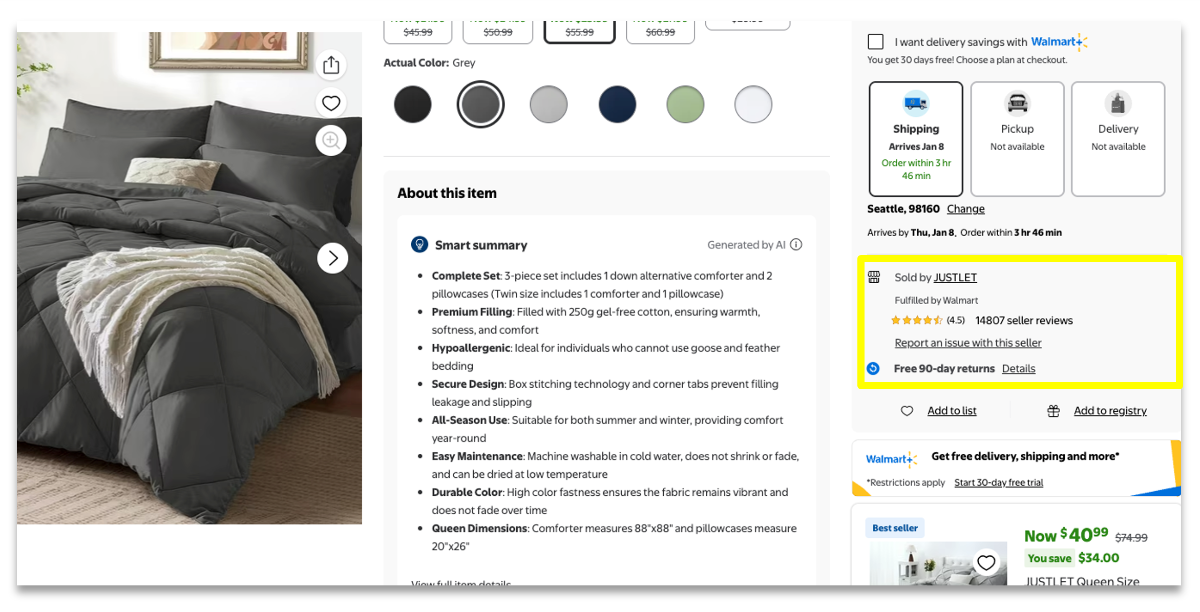1200x612 pixels.
Task: Choose the navy blue color swatch
Action: [x=617, y=104]
